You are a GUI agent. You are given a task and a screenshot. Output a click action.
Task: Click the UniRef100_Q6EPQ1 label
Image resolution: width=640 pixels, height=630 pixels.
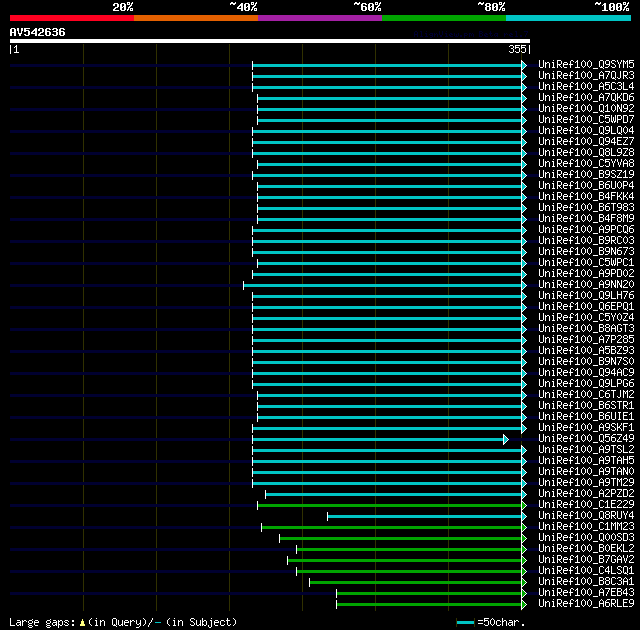coord(586,307)
